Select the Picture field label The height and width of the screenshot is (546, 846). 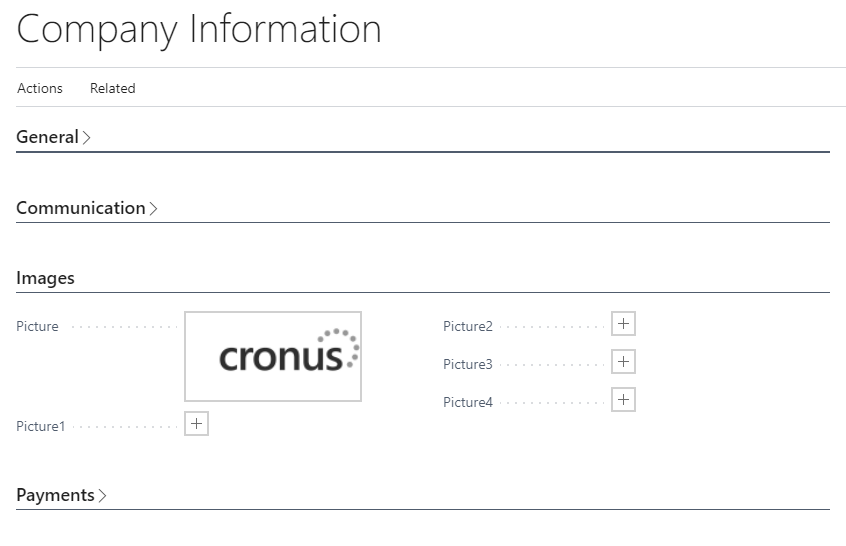[x=37, y=326]
